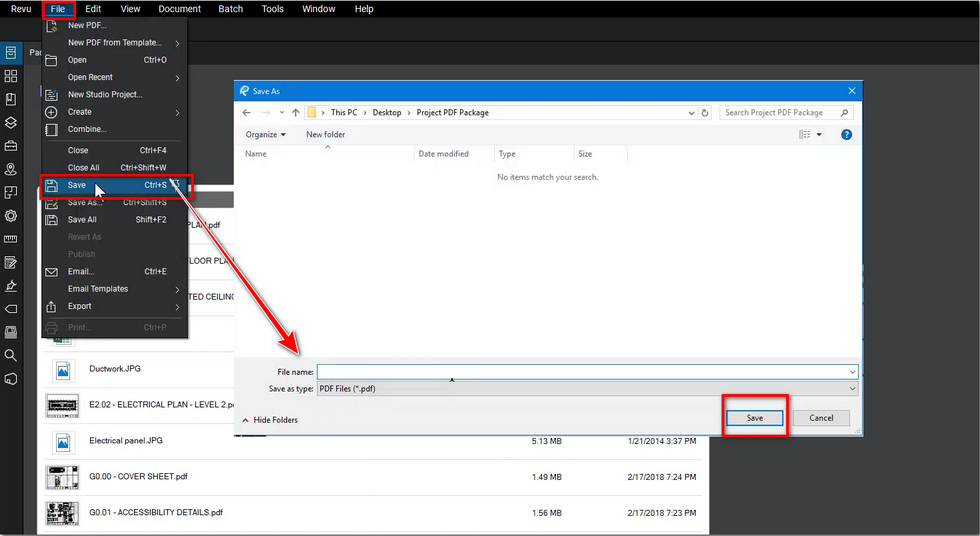Open the Bookmarks panel icon in sidebar

11,99
